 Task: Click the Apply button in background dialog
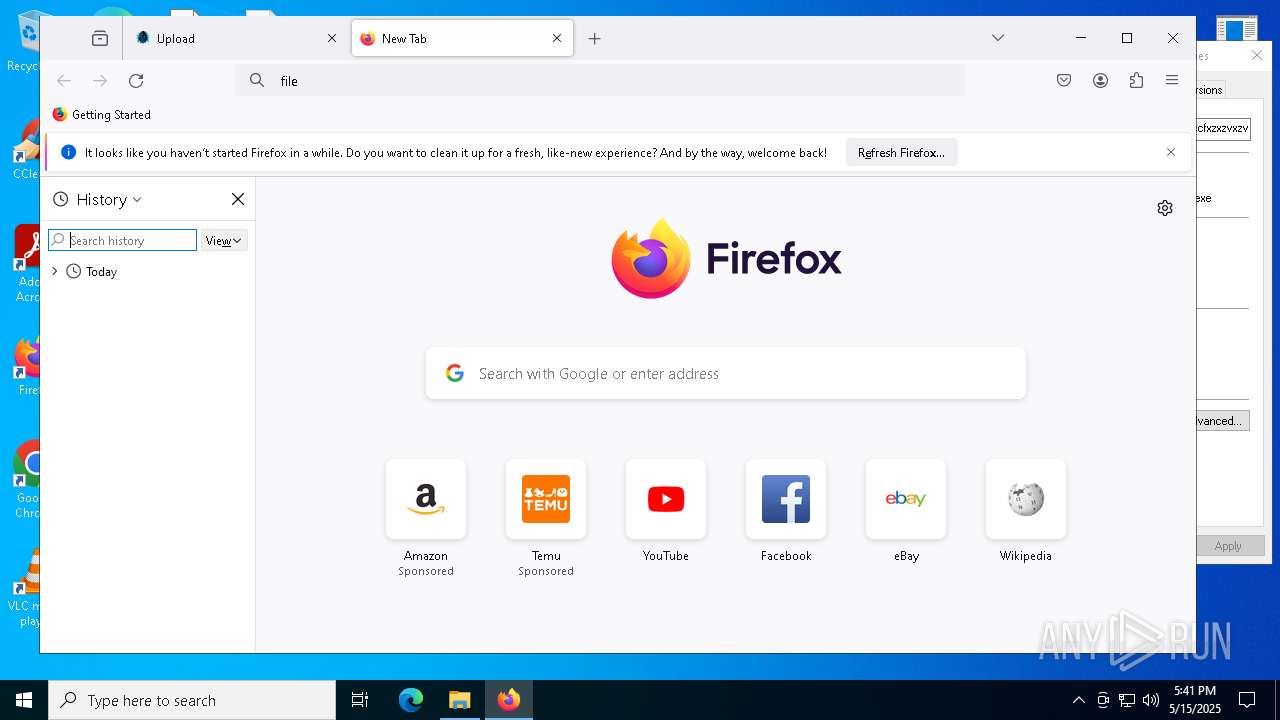tap(1230, 546)
